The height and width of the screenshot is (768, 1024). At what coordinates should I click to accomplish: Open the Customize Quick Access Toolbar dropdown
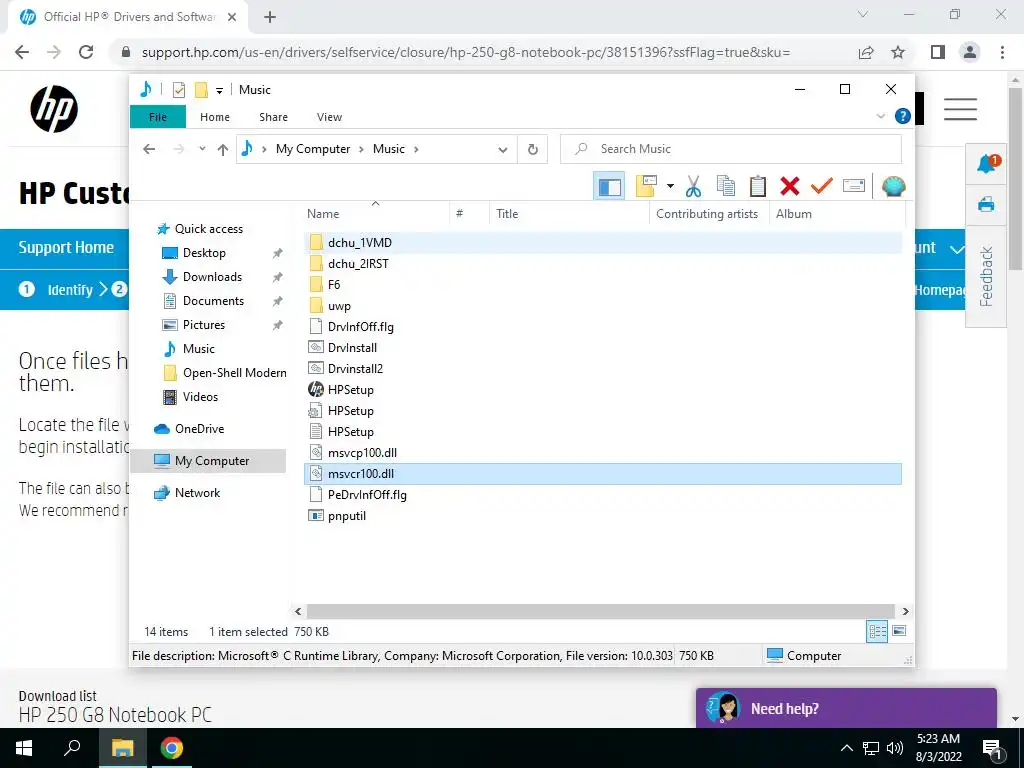tap(219, 91)
